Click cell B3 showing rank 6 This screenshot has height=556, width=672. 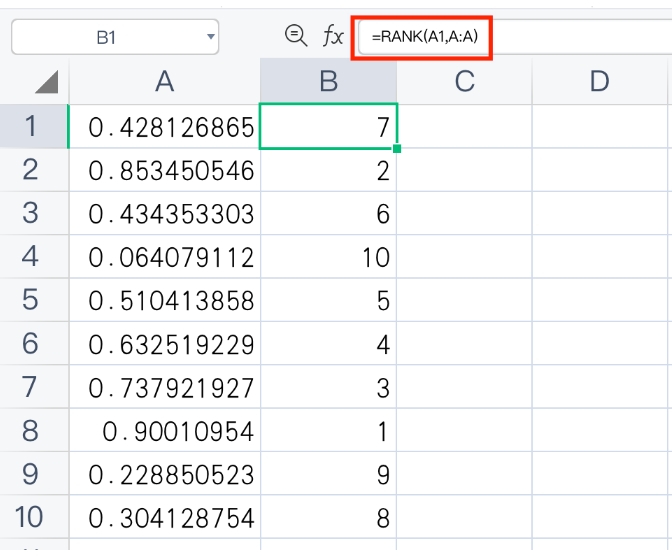[x=328, y=213]
